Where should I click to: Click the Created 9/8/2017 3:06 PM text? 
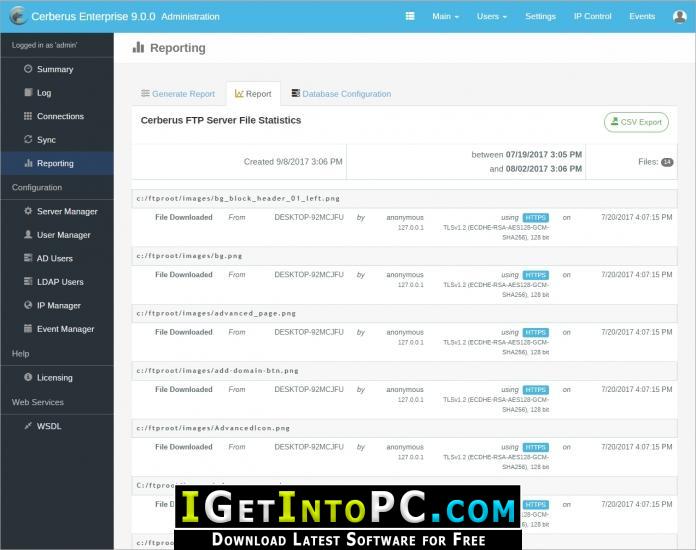coord(293,162)
